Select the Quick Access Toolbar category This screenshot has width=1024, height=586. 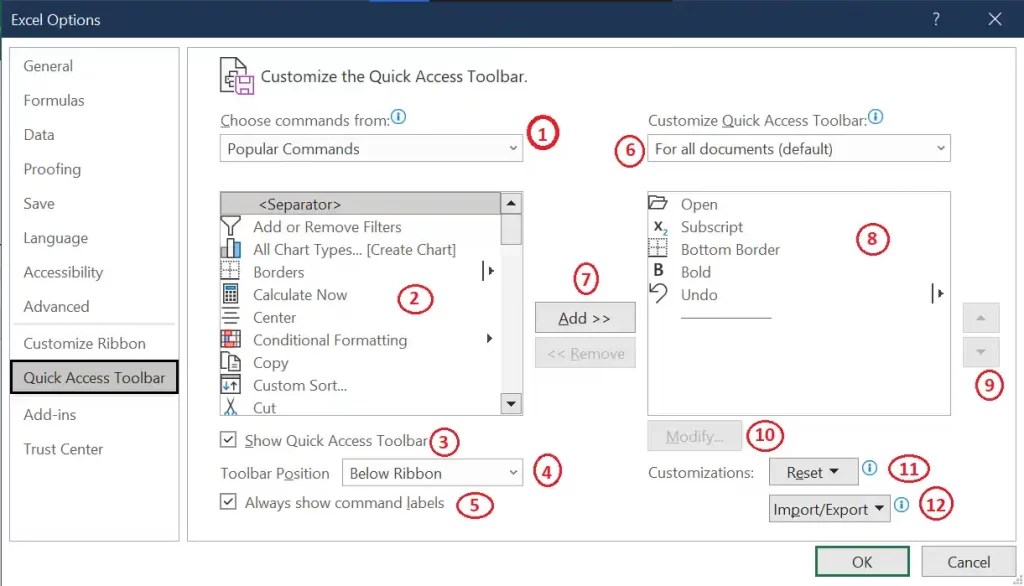[x=94, y=377]
